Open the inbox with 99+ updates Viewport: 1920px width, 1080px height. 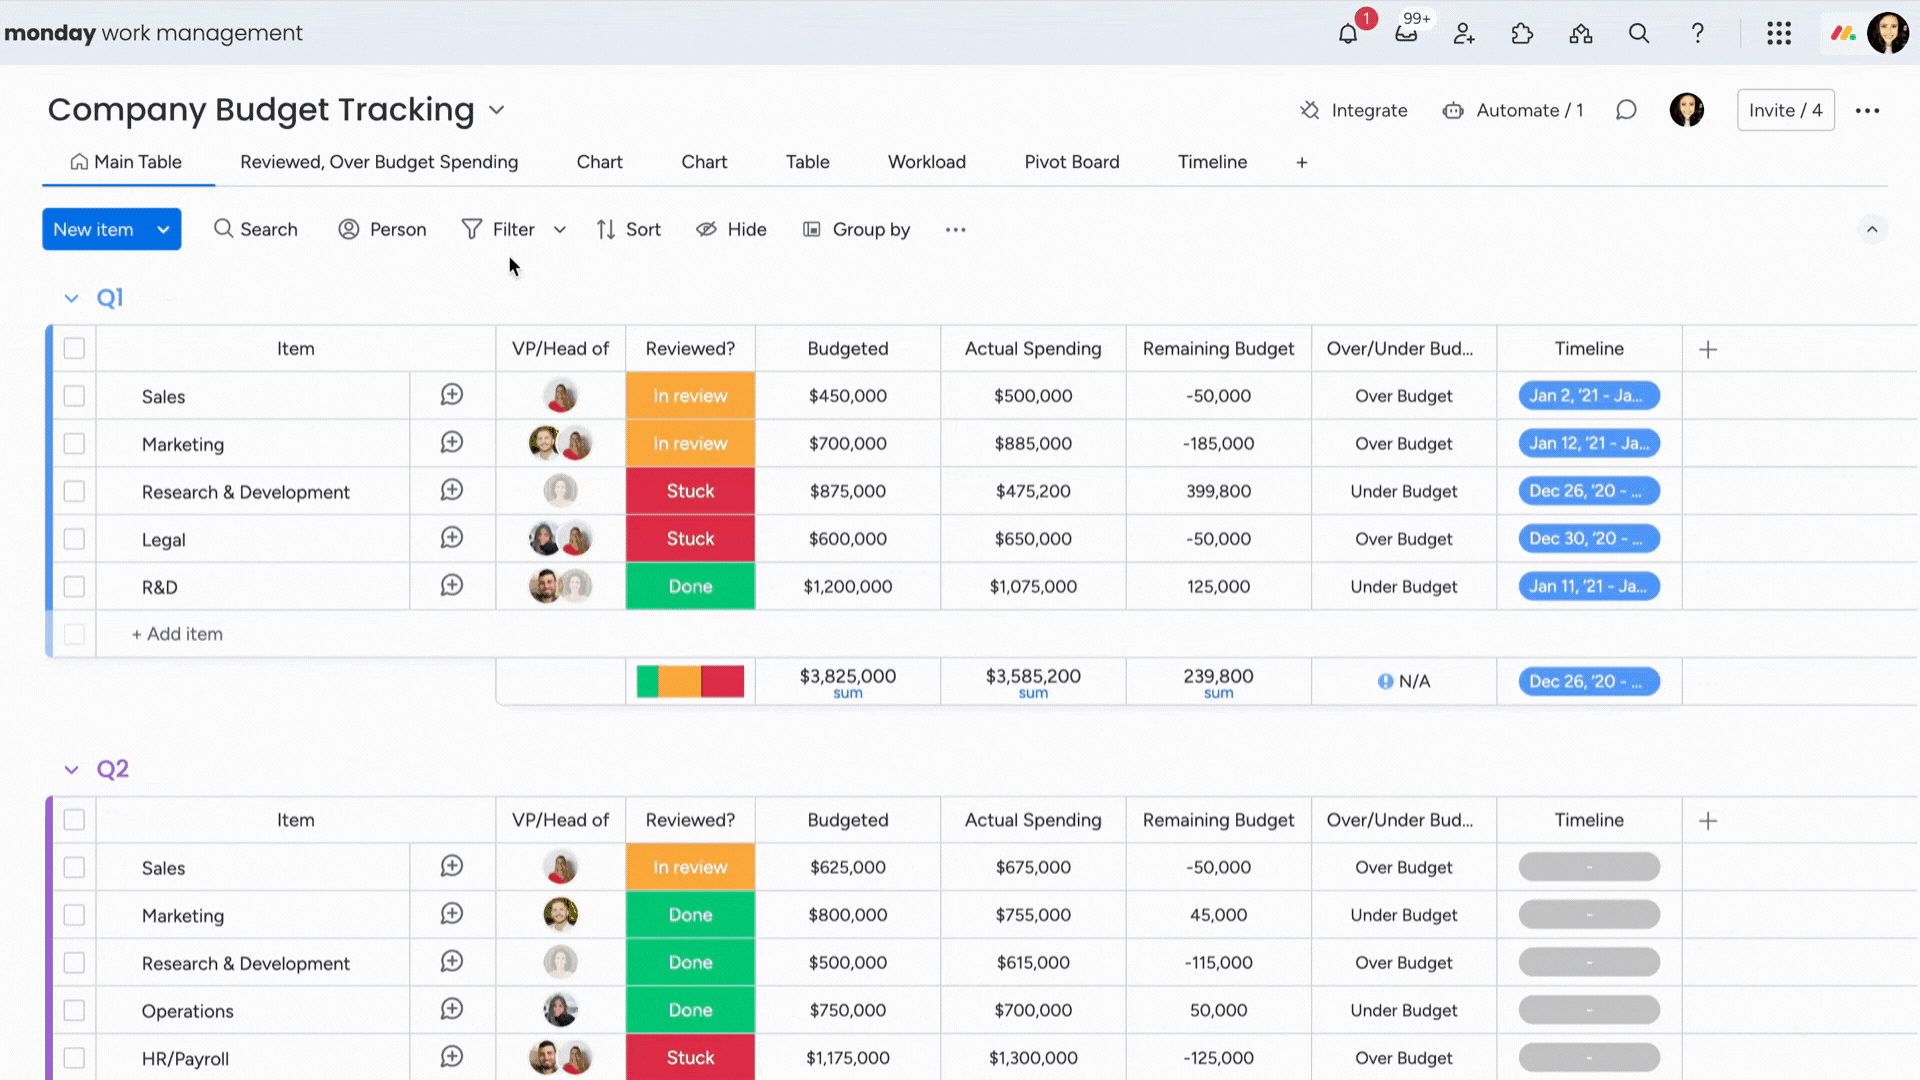tap(1405, 33)
